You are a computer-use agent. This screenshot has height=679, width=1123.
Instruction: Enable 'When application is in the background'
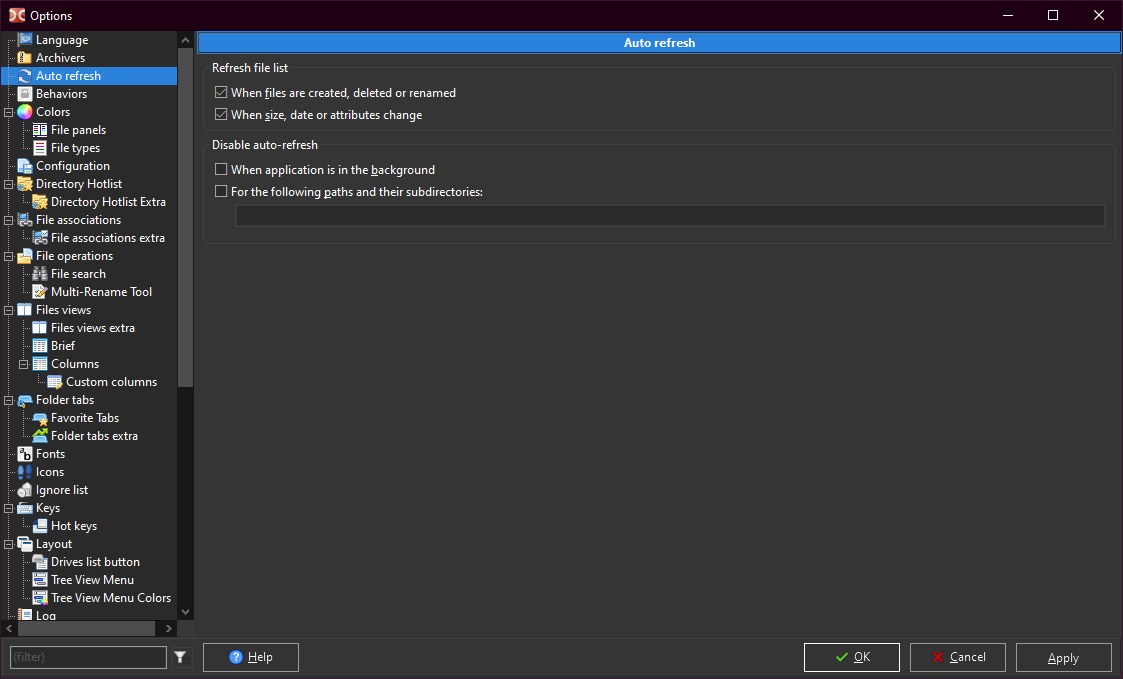(221, 170)
